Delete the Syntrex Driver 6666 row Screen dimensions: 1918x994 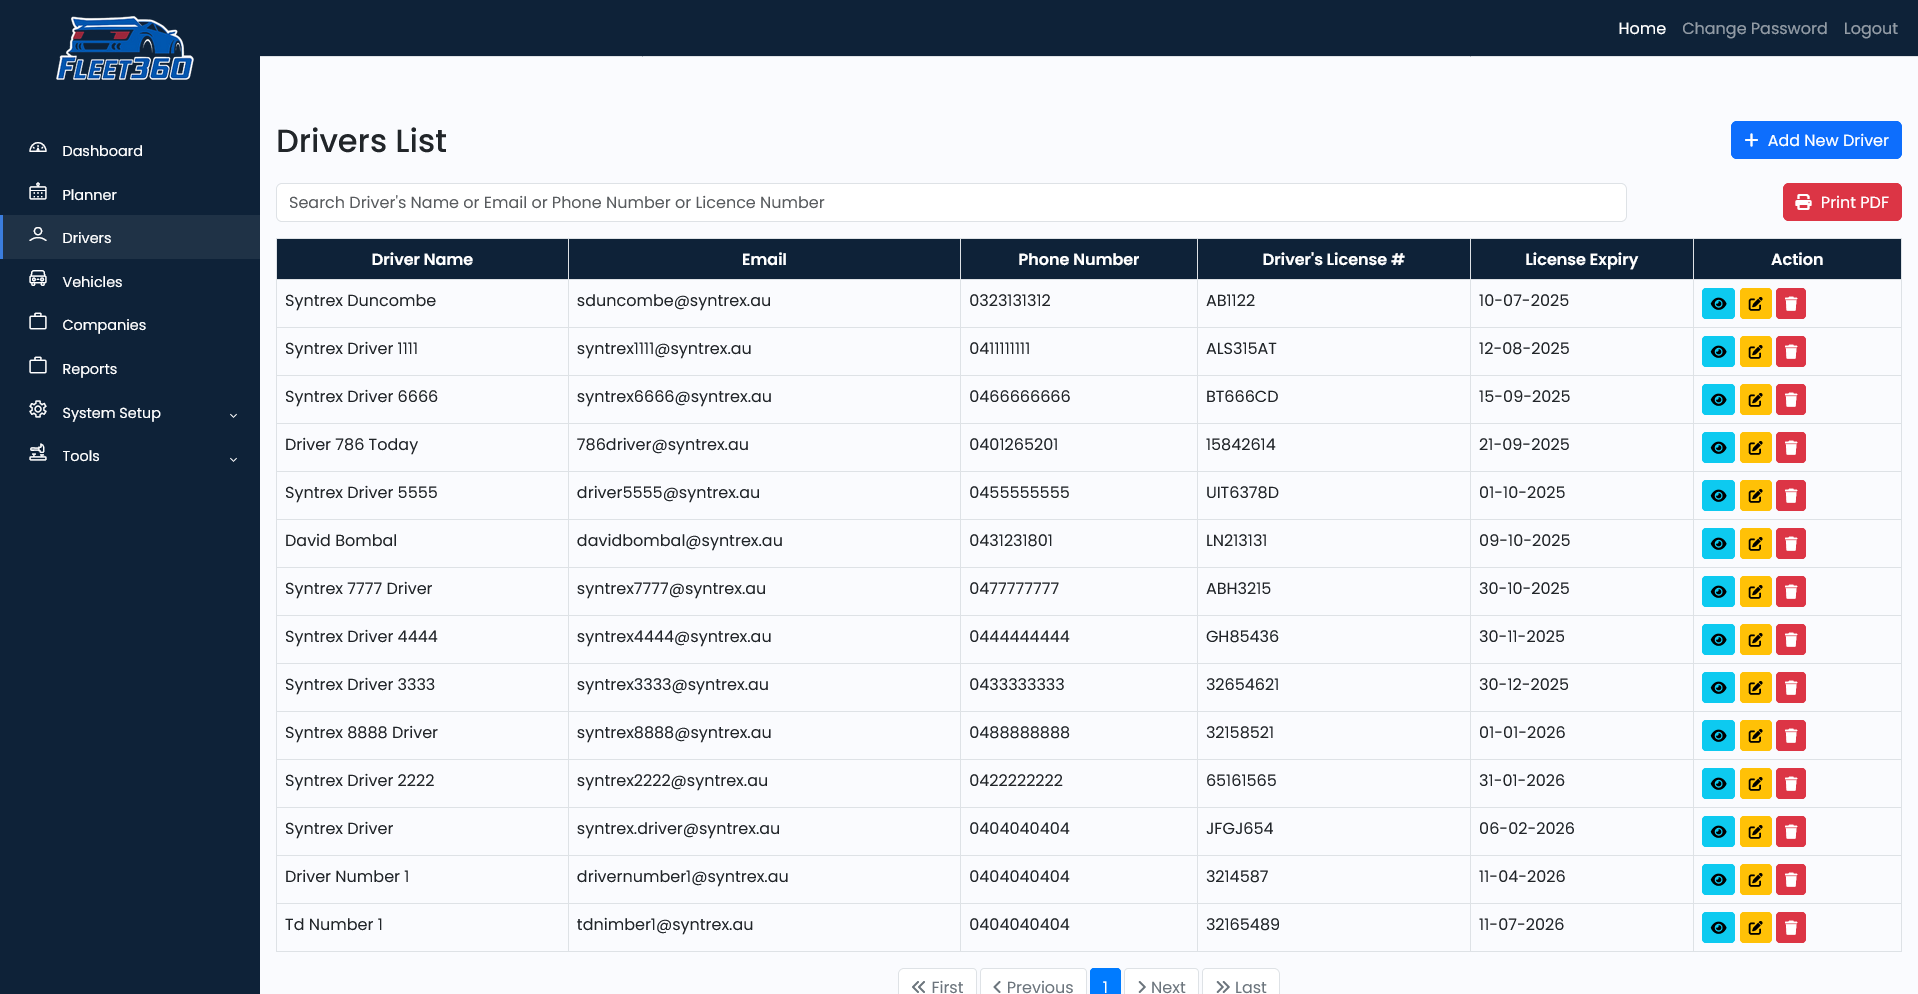click(x=1791, y=400)
